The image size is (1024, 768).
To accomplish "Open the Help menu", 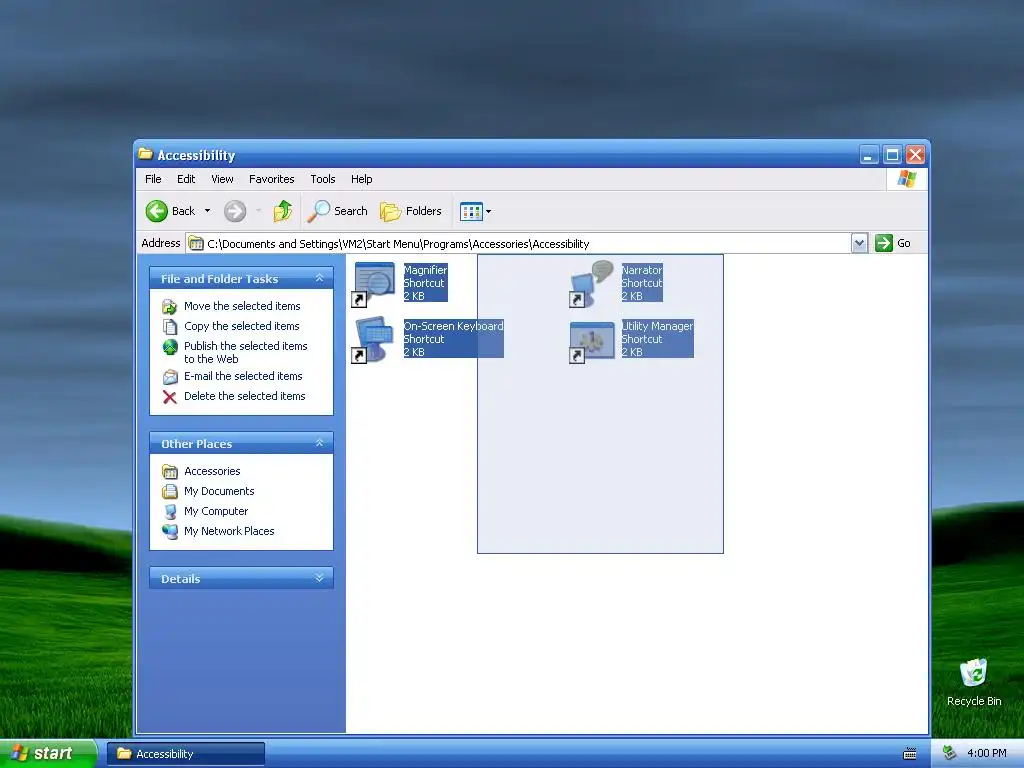I will 362,179.
